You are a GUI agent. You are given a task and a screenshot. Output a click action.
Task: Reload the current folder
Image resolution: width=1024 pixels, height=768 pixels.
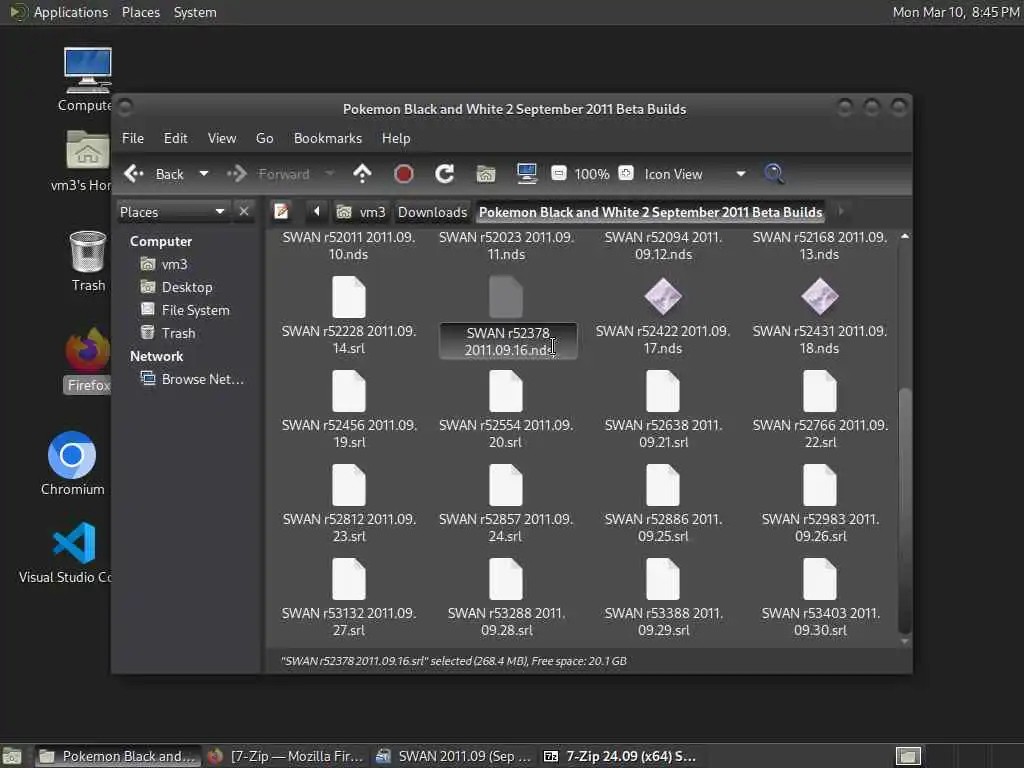(x=445, y=174)
